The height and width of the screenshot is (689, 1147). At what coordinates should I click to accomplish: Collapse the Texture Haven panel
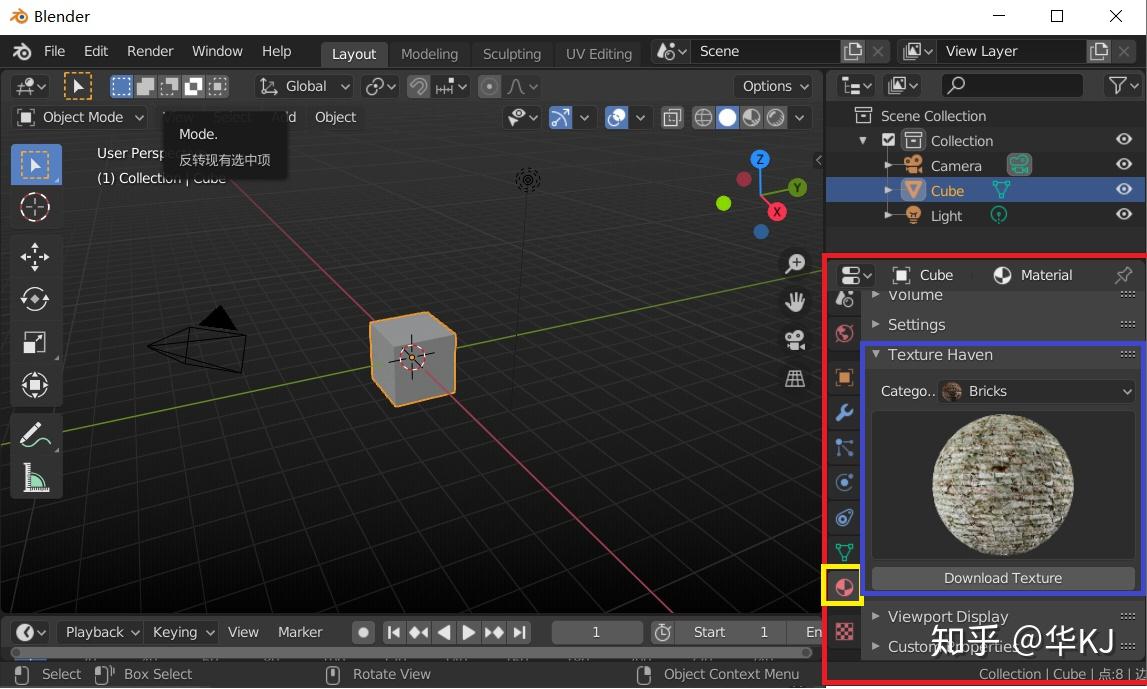click(876, 355)
